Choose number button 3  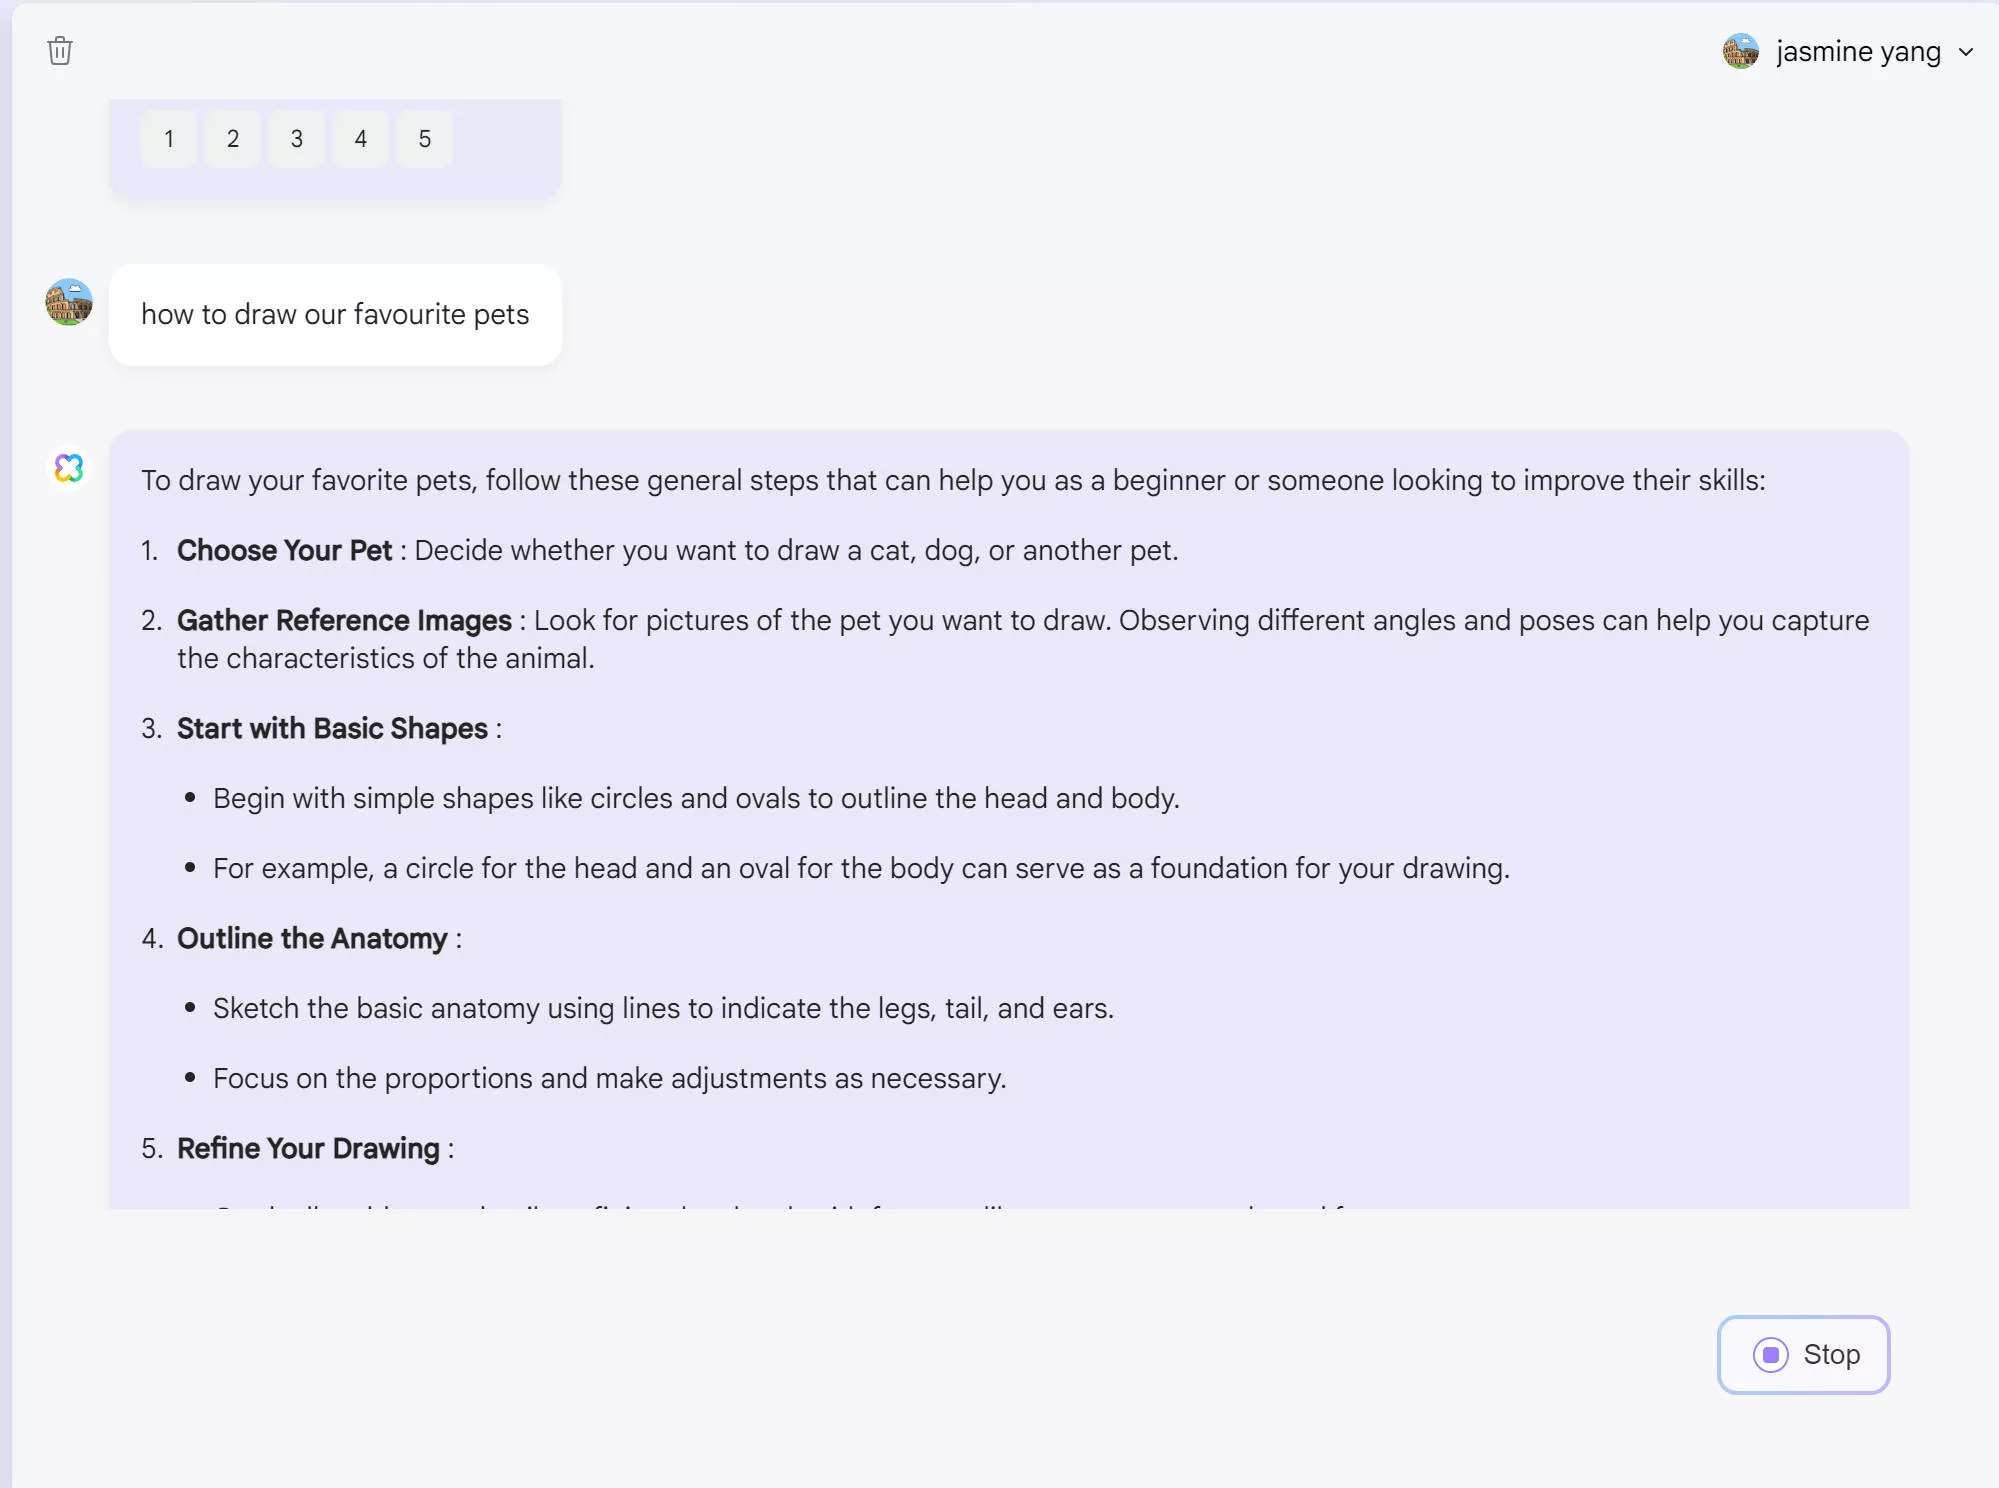(x=297, y=139)
